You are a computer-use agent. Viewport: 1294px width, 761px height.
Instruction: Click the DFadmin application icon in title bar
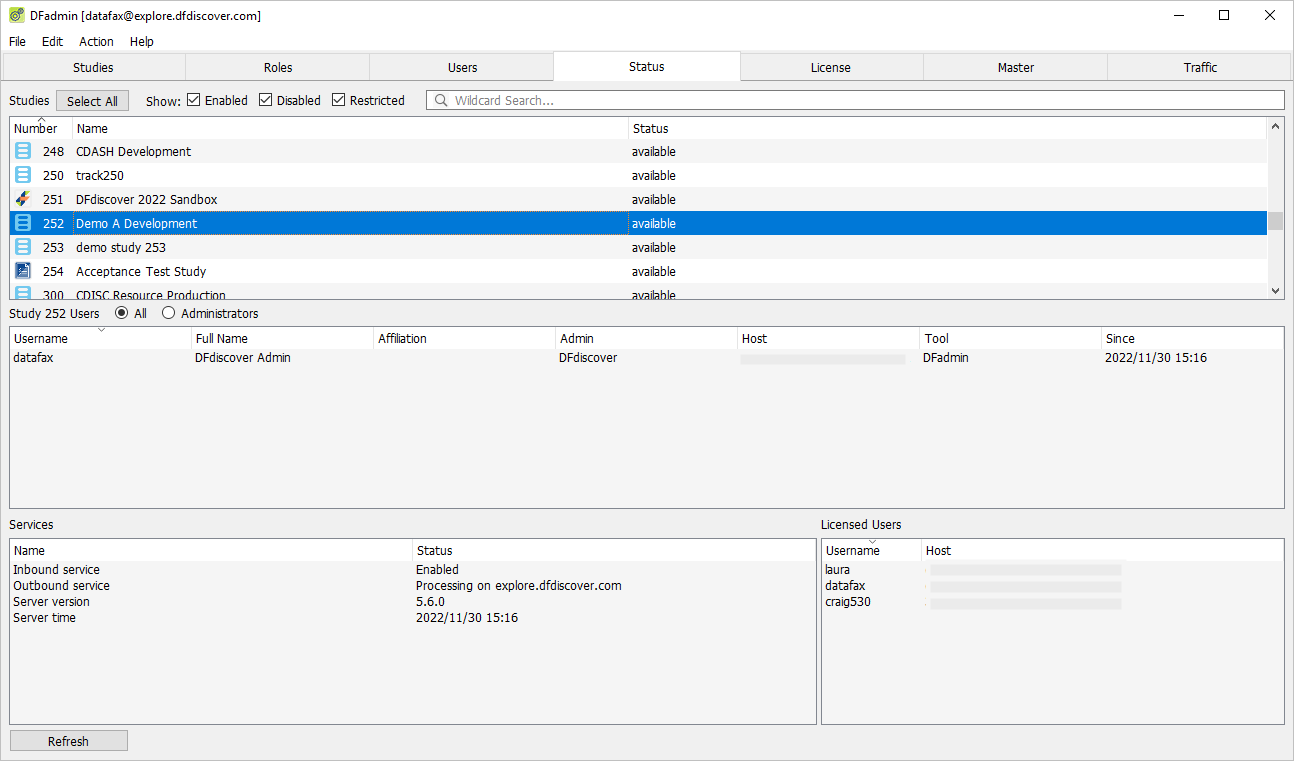pos(17,15)
